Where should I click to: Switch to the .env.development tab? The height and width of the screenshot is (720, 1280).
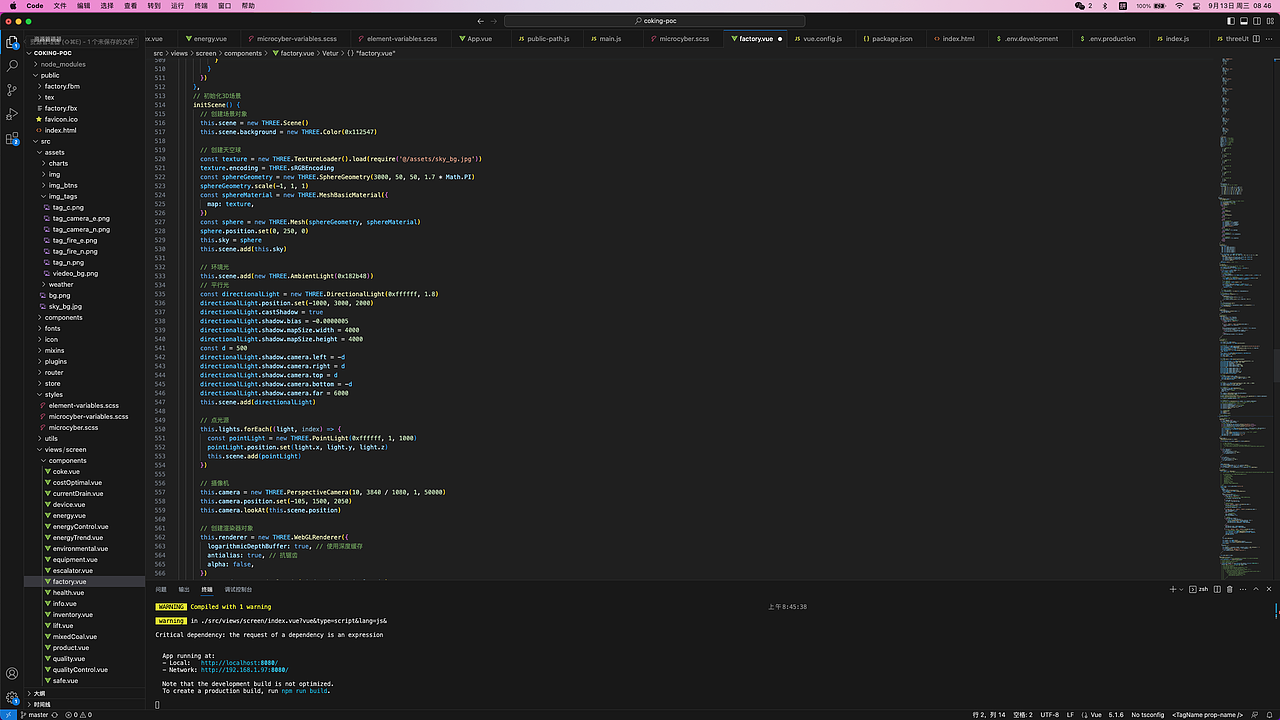pos(1028,39)
